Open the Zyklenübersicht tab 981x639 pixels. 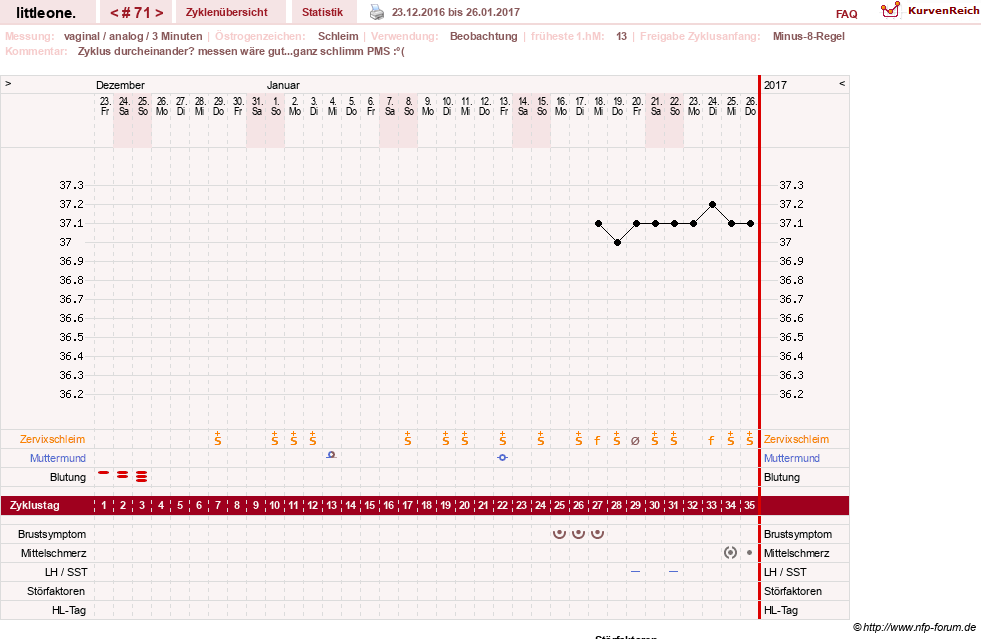click(226, 12)
